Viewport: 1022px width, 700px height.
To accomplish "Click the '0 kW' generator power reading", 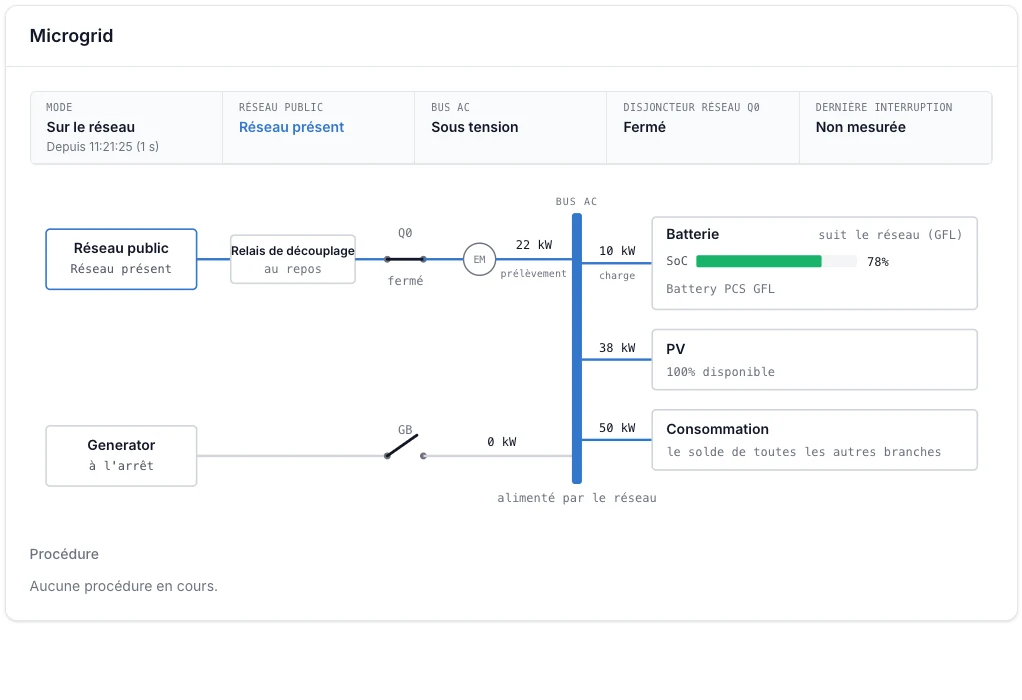I will (x=502, y=442).
